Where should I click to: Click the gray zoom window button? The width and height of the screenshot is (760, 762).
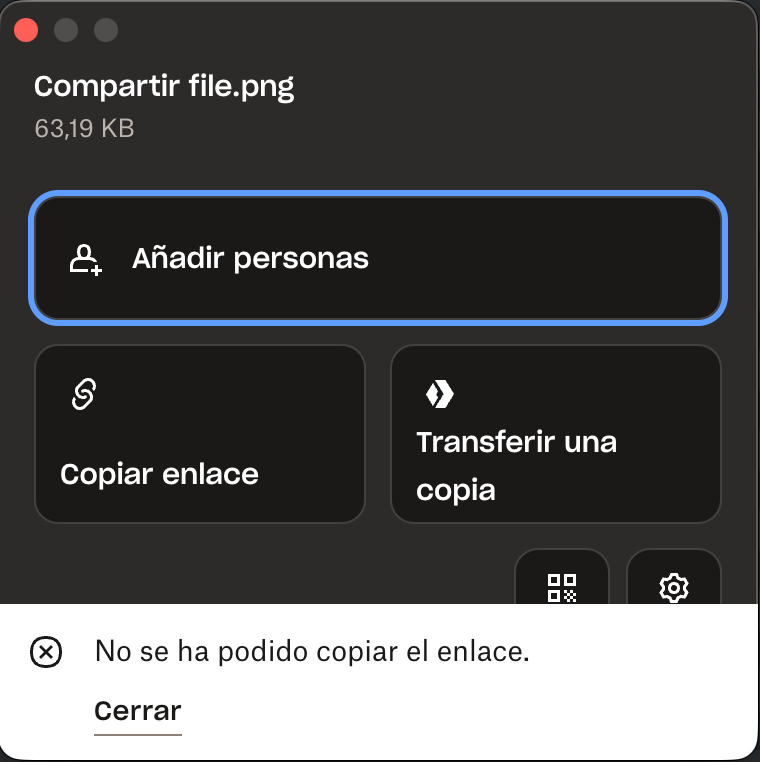coord(106,30)
